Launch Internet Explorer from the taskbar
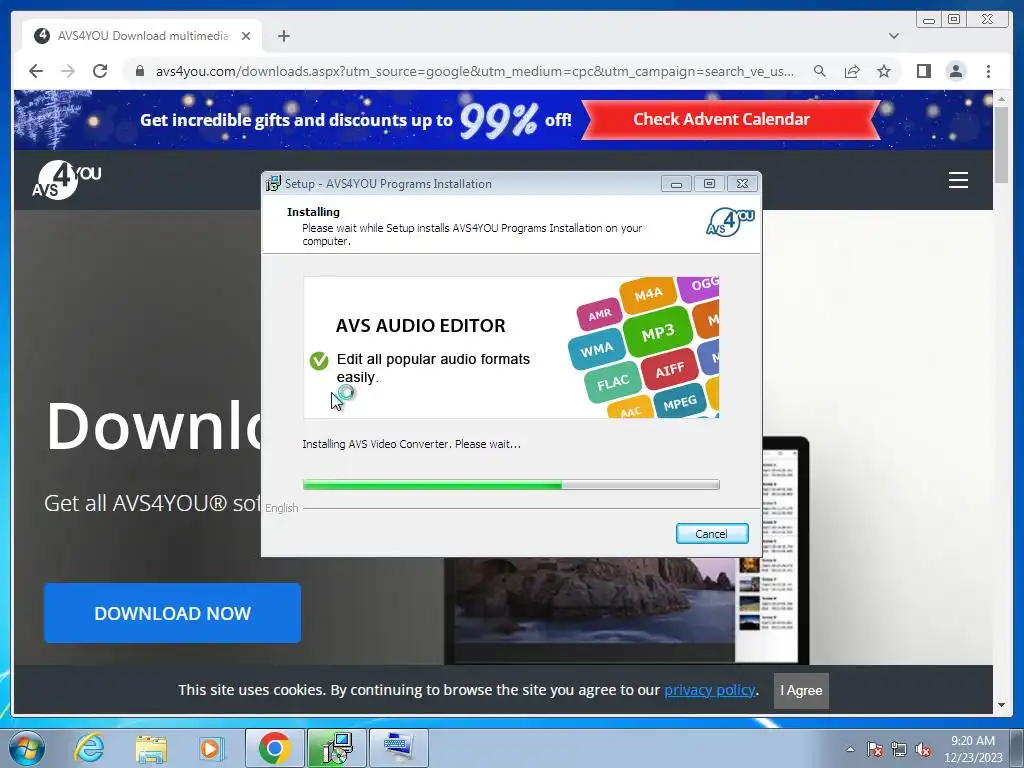 [x=89, y=748]
